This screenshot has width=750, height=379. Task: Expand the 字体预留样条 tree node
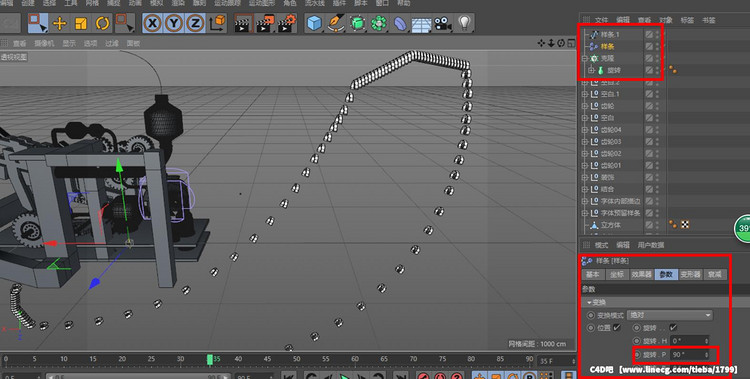(x=585, y=213)
